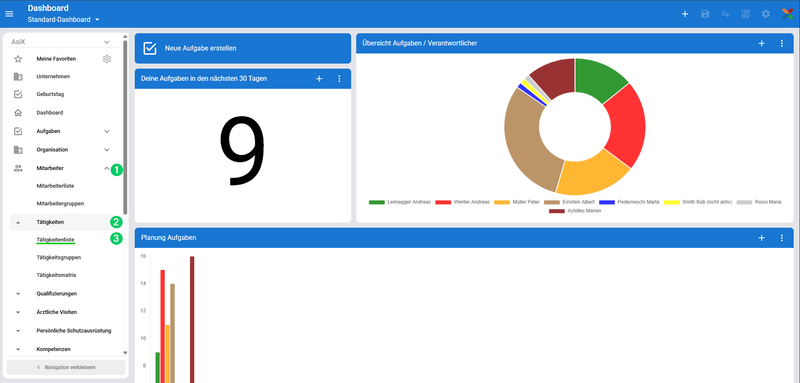The height and width of the screenshot is (383, 800).
Task: Click the building icon beside Organisation
Action: tap(18, 150)
